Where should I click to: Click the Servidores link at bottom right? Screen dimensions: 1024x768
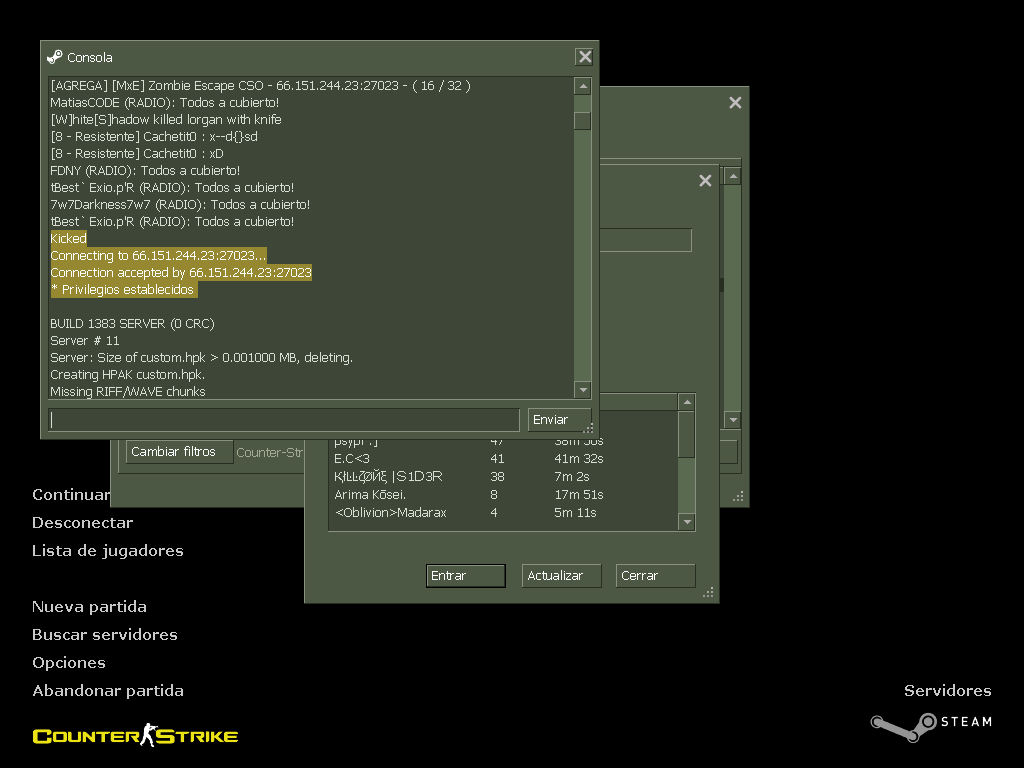(948, 691)
